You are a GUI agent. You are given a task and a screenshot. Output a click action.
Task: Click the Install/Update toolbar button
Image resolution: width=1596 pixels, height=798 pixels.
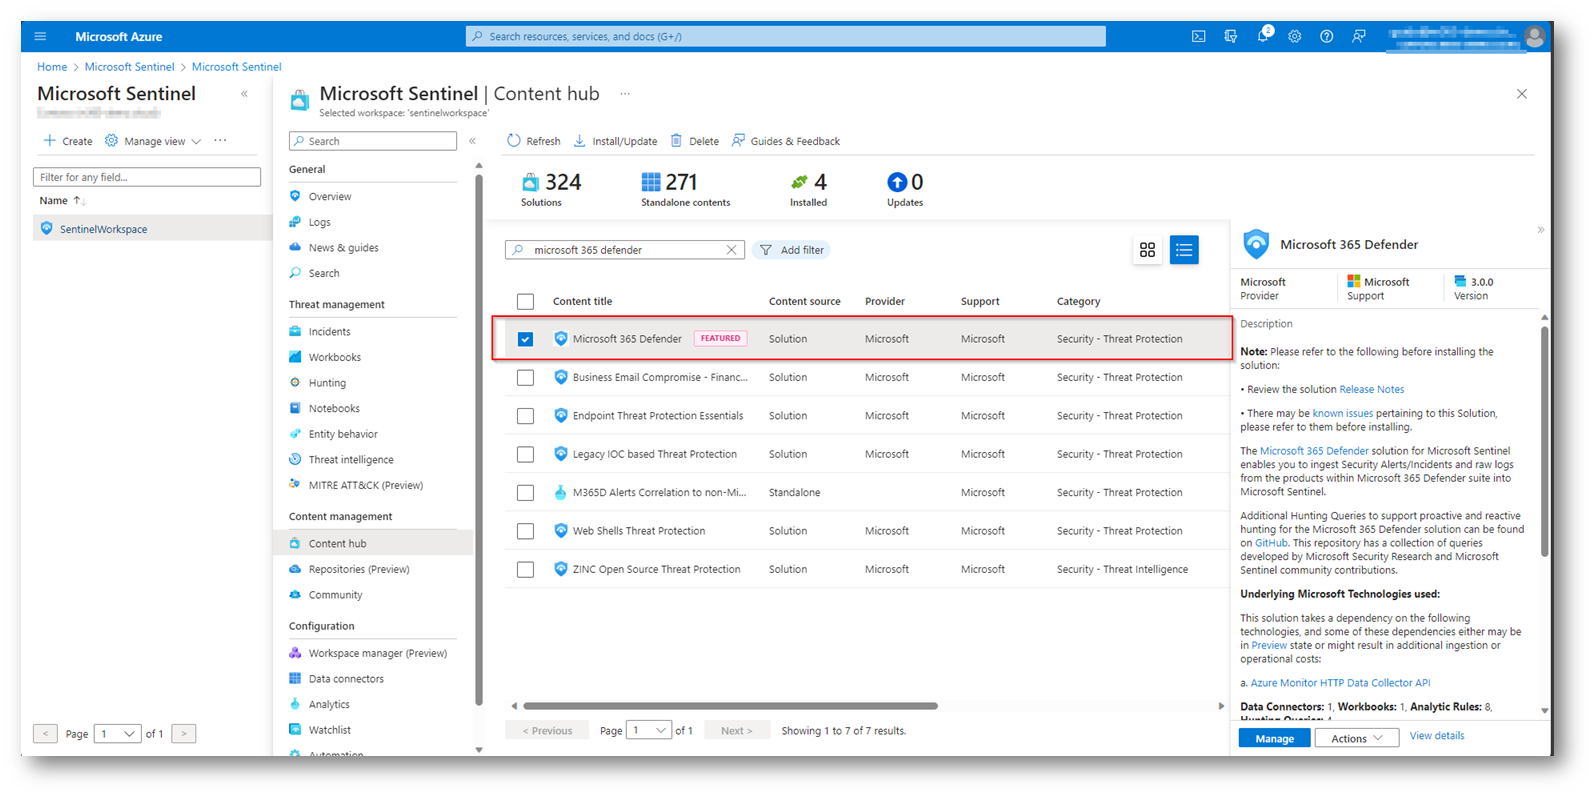[x=615, y=141]
